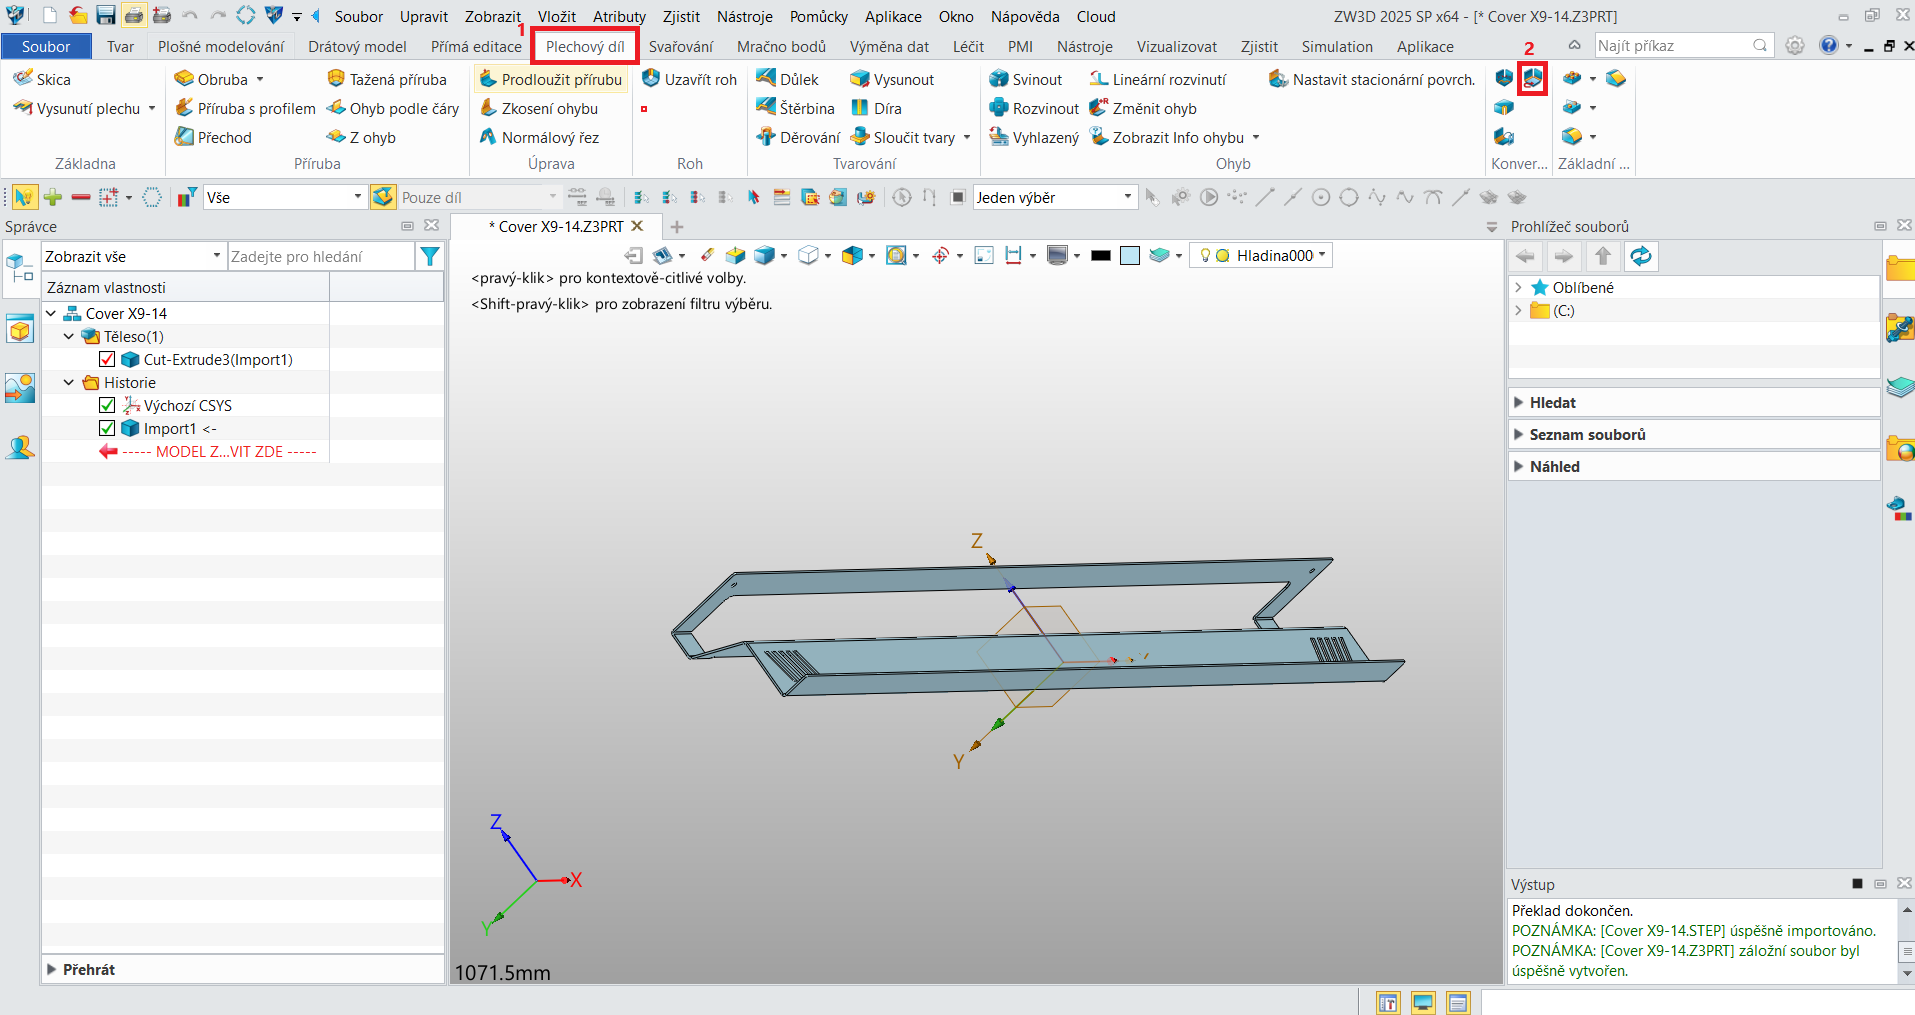Click the Příruba s profilem button
Screen dimensions: 1915x1015
(x=245, y=108)
